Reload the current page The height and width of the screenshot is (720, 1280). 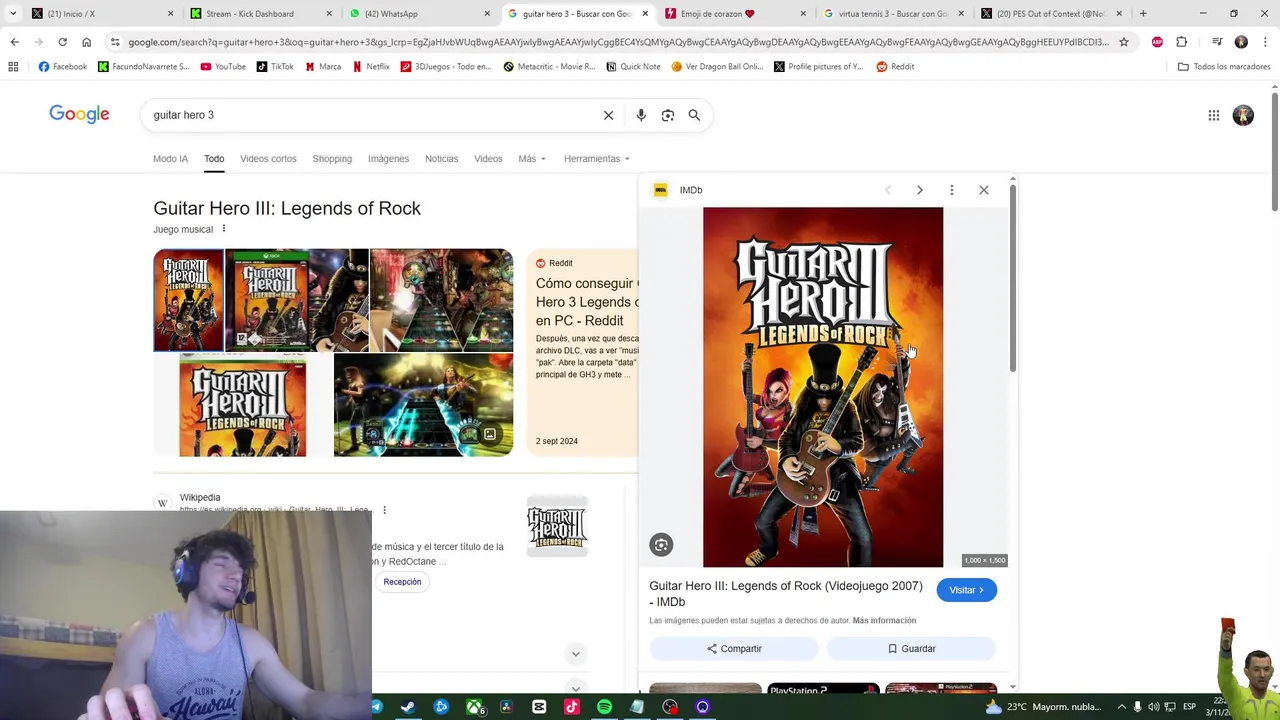(x=62, y=42)
